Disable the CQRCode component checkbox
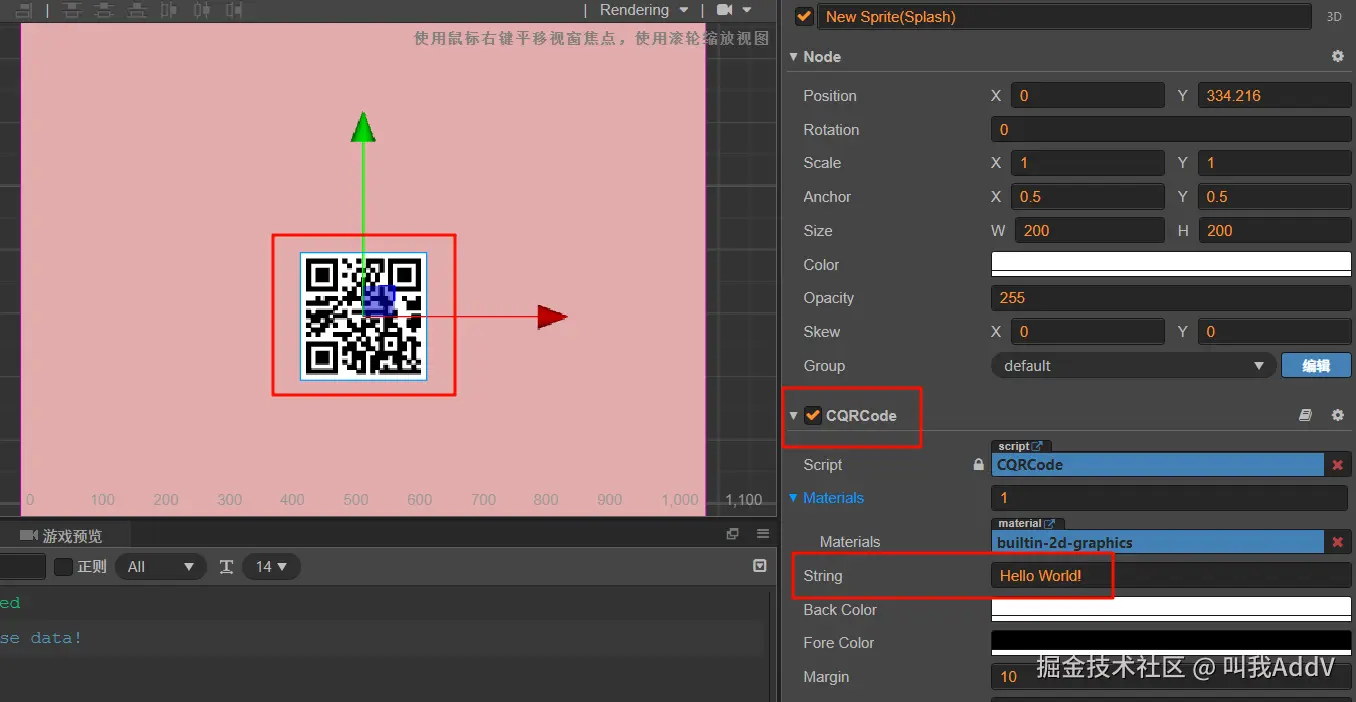 [x=813, y=415]
